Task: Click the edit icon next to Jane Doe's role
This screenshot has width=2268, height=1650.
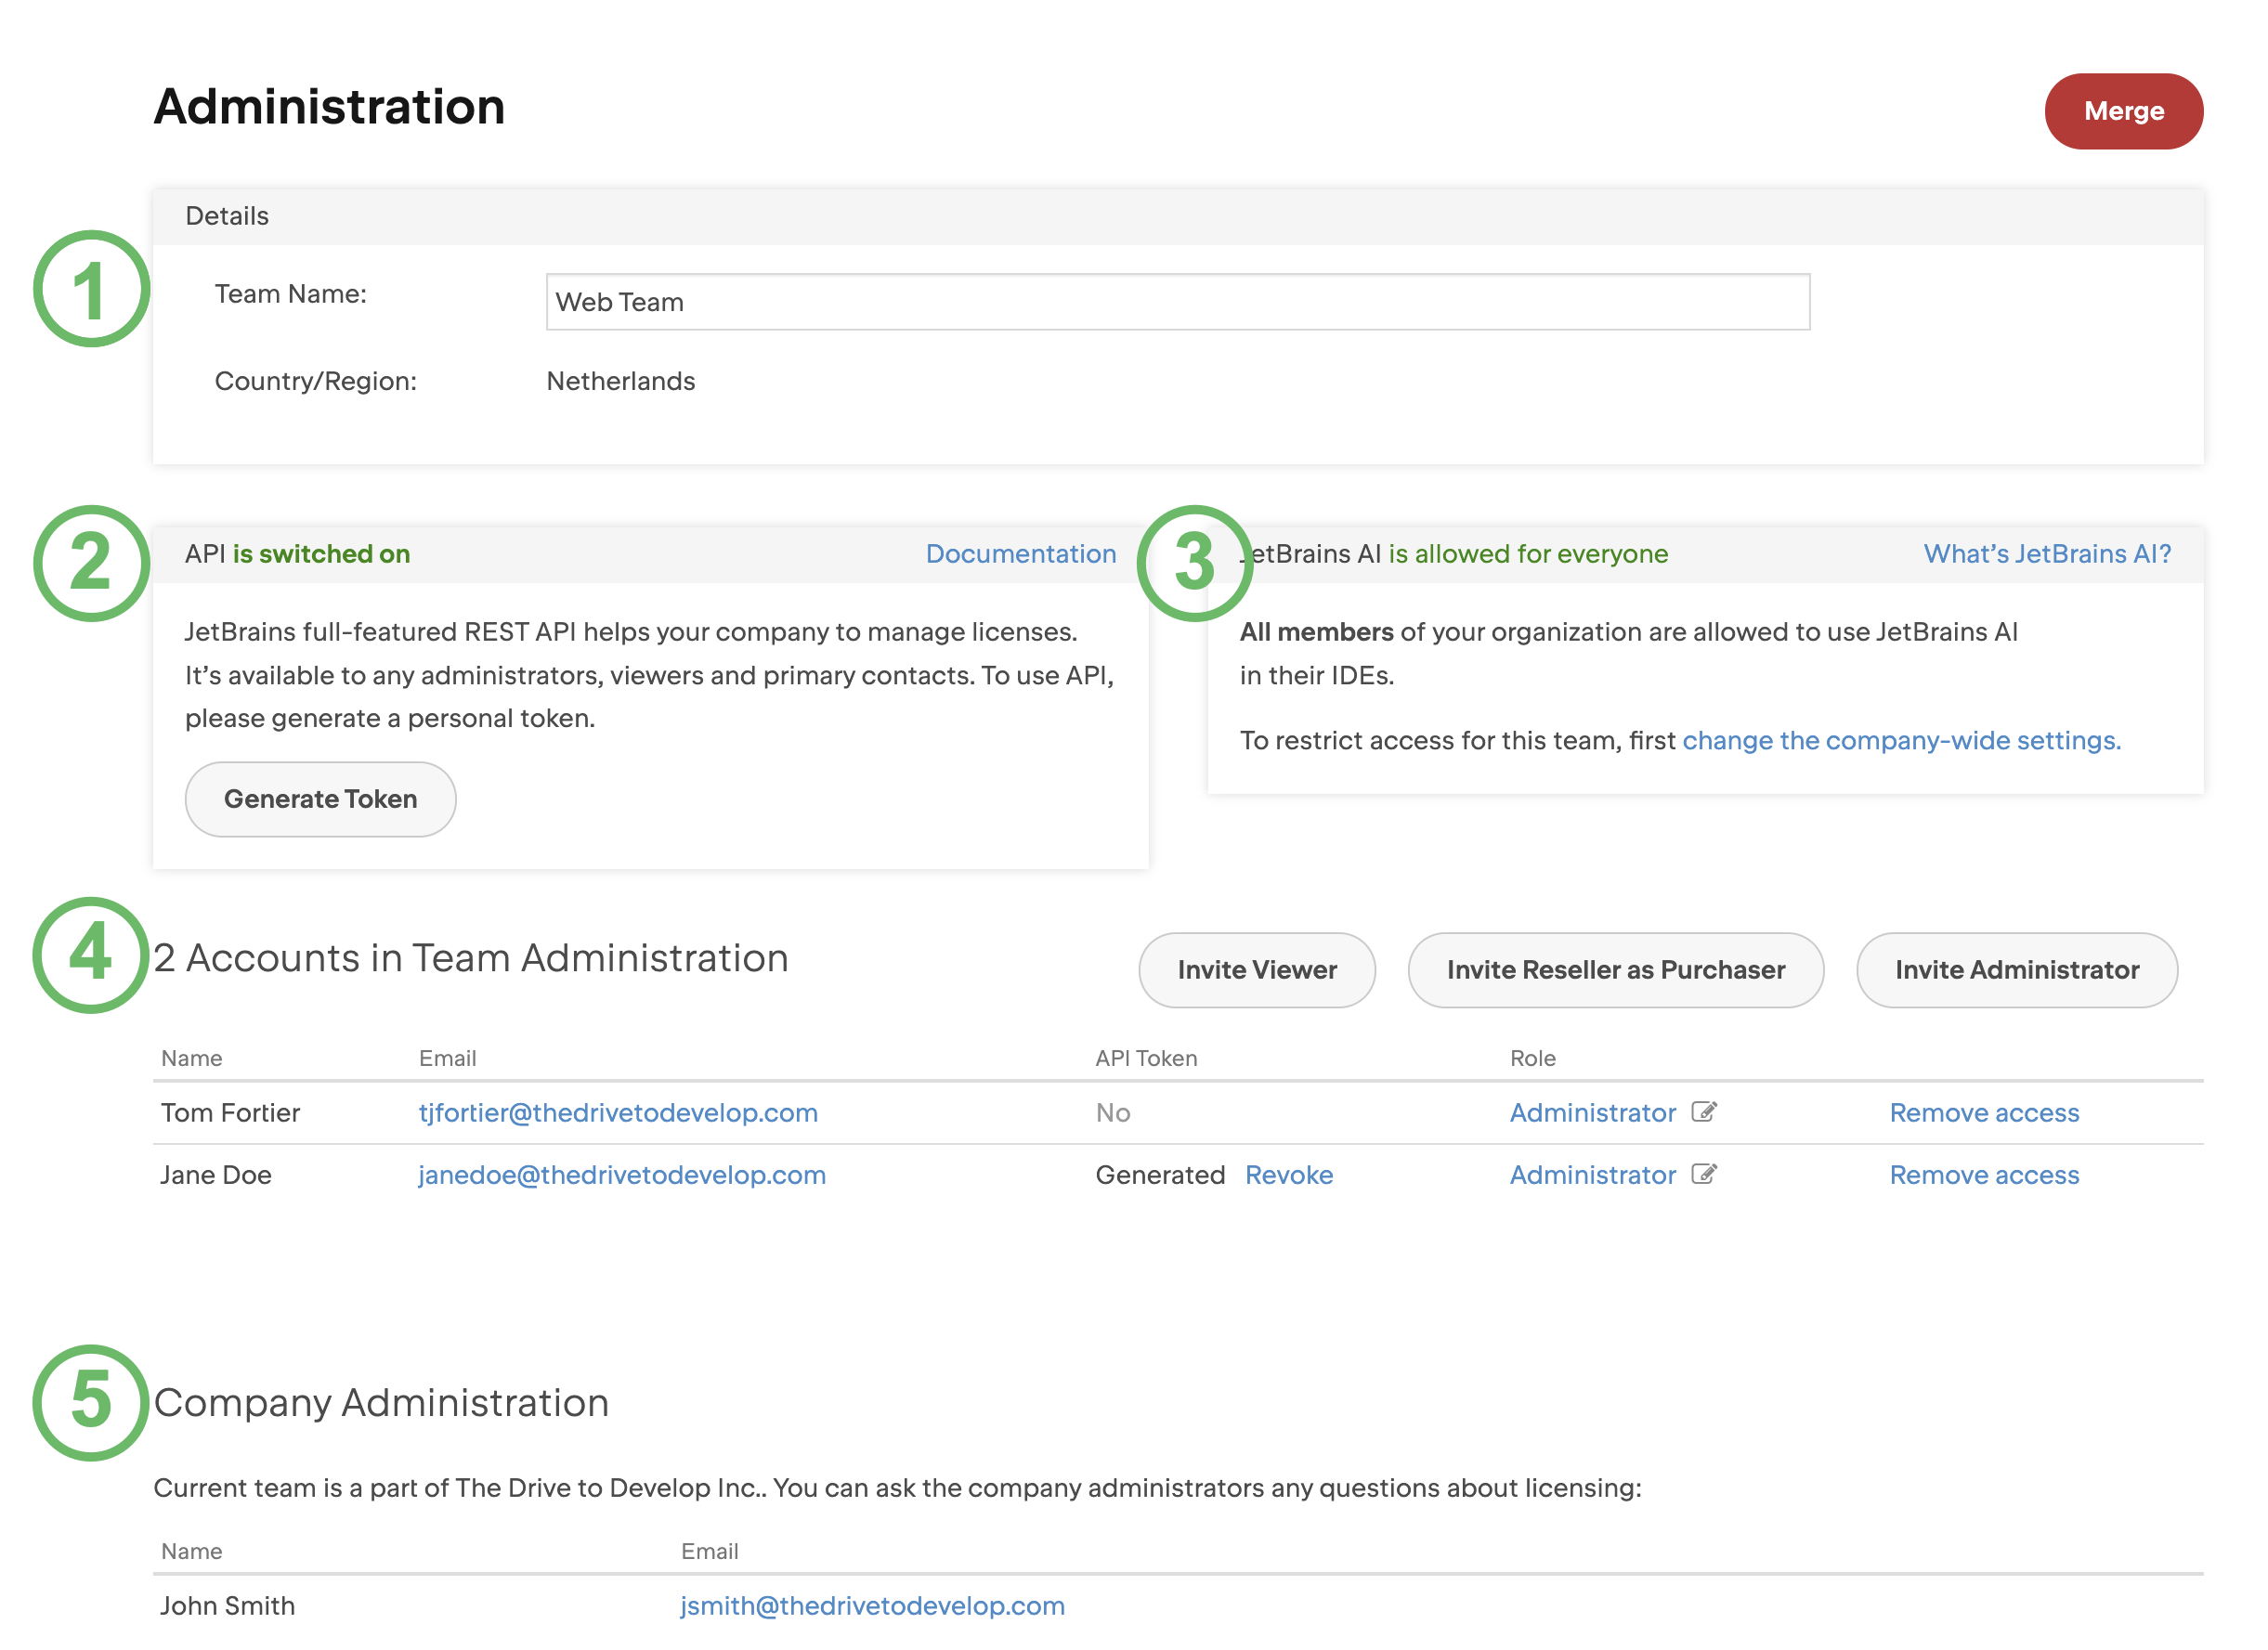Action: 1703,1174
